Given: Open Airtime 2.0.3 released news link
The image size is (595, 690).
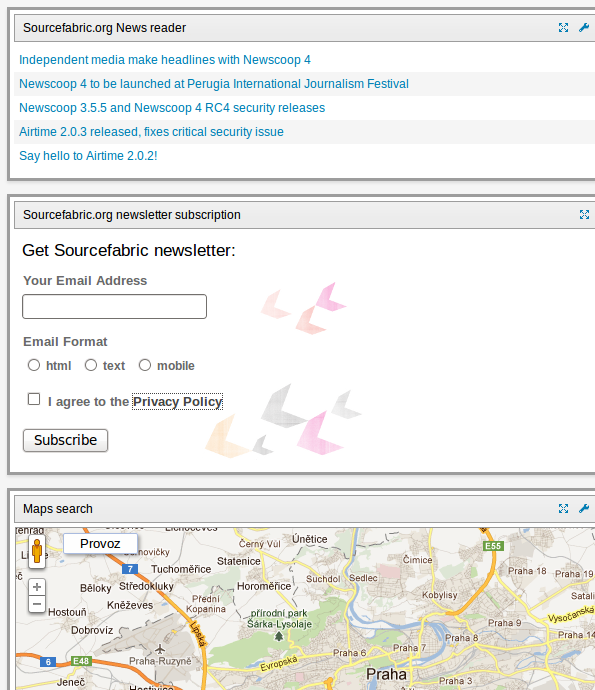Looking at the screenshot, I should [x=151, y=132].
